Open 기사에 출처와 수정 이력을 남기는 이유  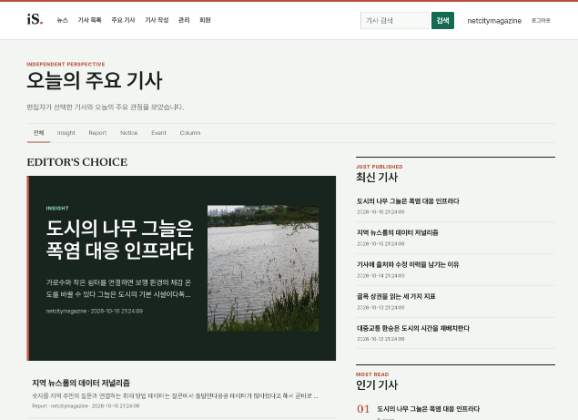coord(408,264)
